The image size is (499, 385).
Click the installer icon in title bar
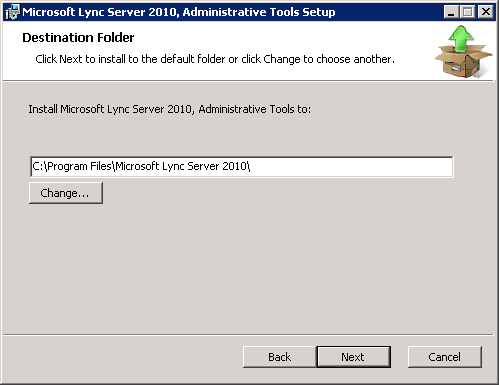point(13,12)
